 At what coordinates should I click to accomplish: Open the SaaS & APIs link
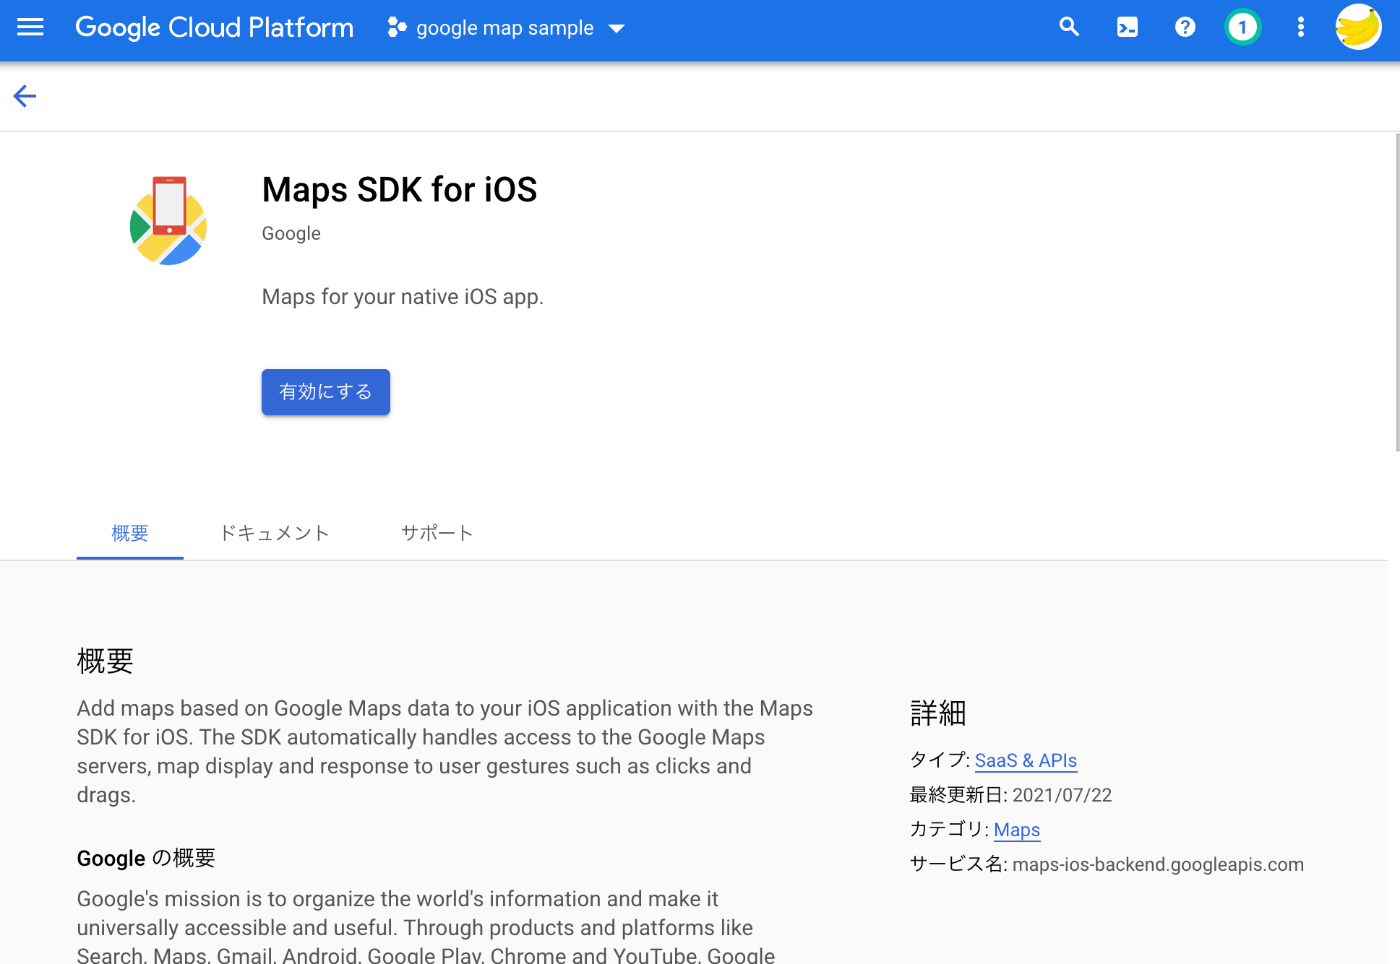pos(1026,761)
